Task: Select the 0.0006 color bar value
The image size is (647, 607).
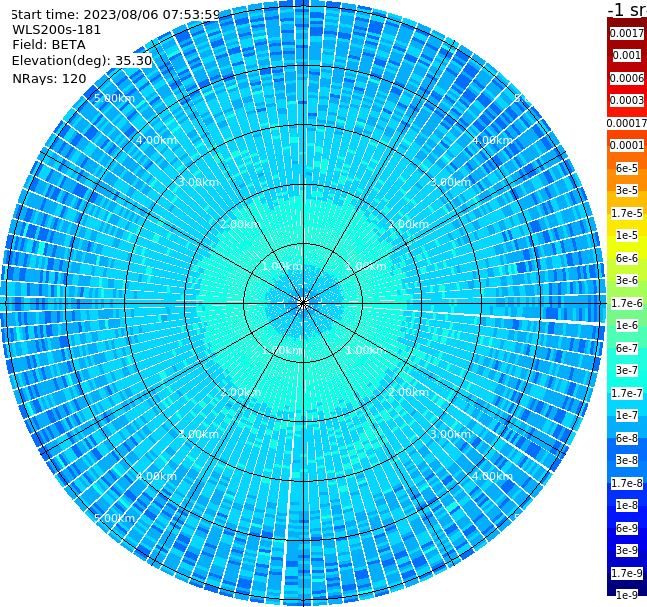Action: [x=627, y=78]
